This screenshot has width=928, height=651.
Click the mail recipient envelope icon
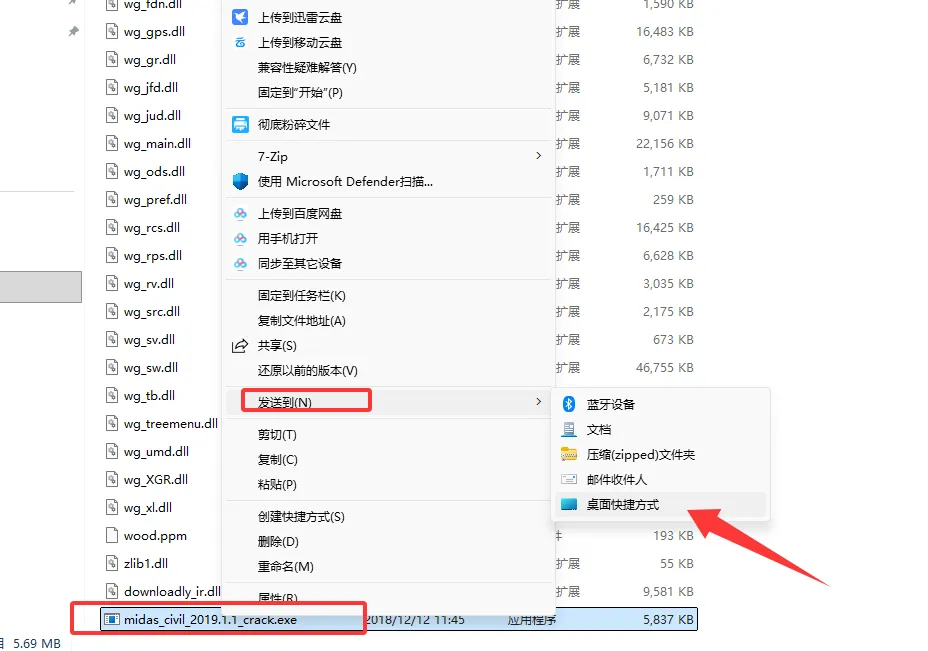569,479
